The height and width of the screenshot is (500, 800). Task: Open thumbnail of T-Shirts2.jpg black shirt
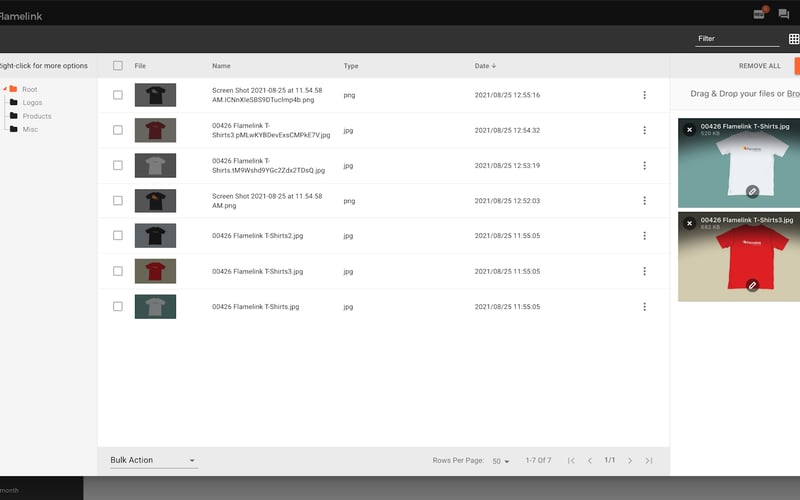coord(155,236)
